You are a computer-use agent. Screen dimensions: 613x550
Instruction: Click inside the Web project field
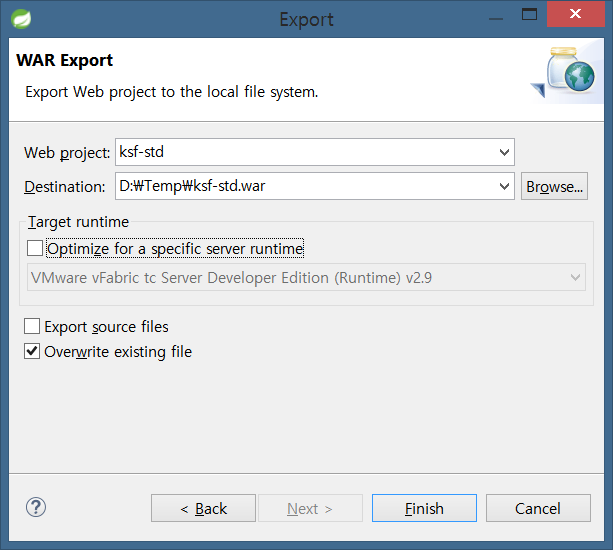[x=306, y=152]
